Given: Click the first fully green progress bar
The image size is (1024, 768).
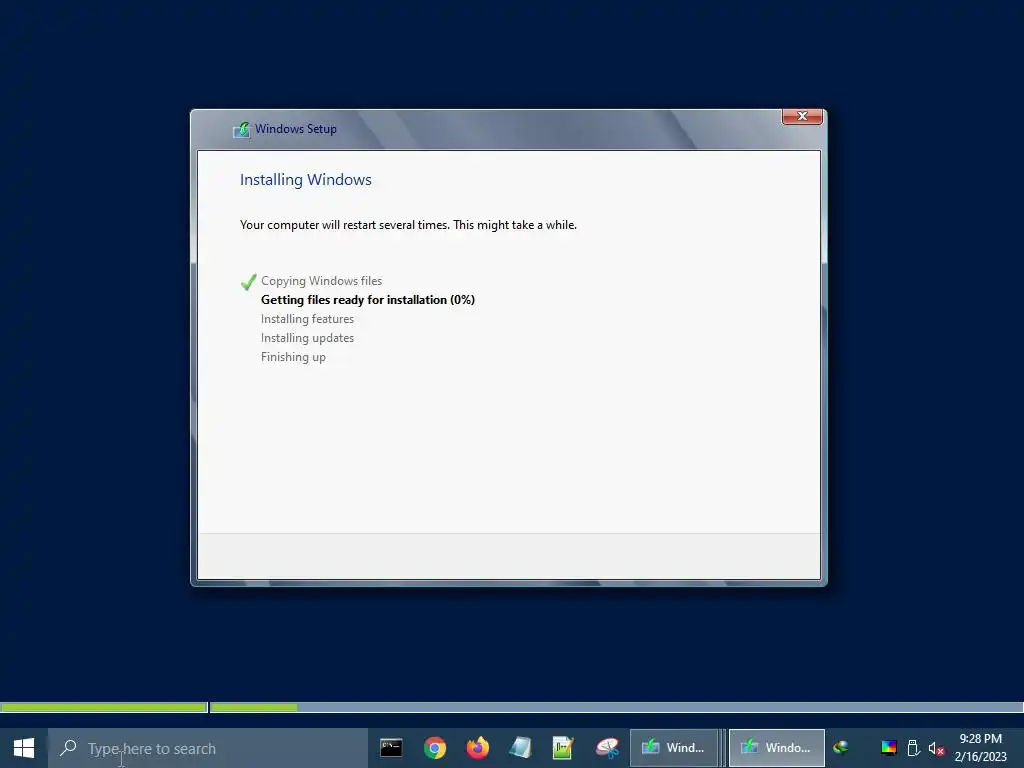Looking at the screenshot, I should click(x=104, y=707).
